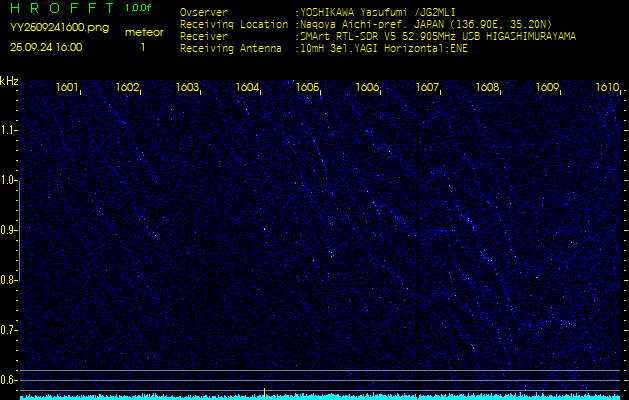629x400 pixels.
Task: Click the YY2509241600.png filename
Action: pos(59,28)
